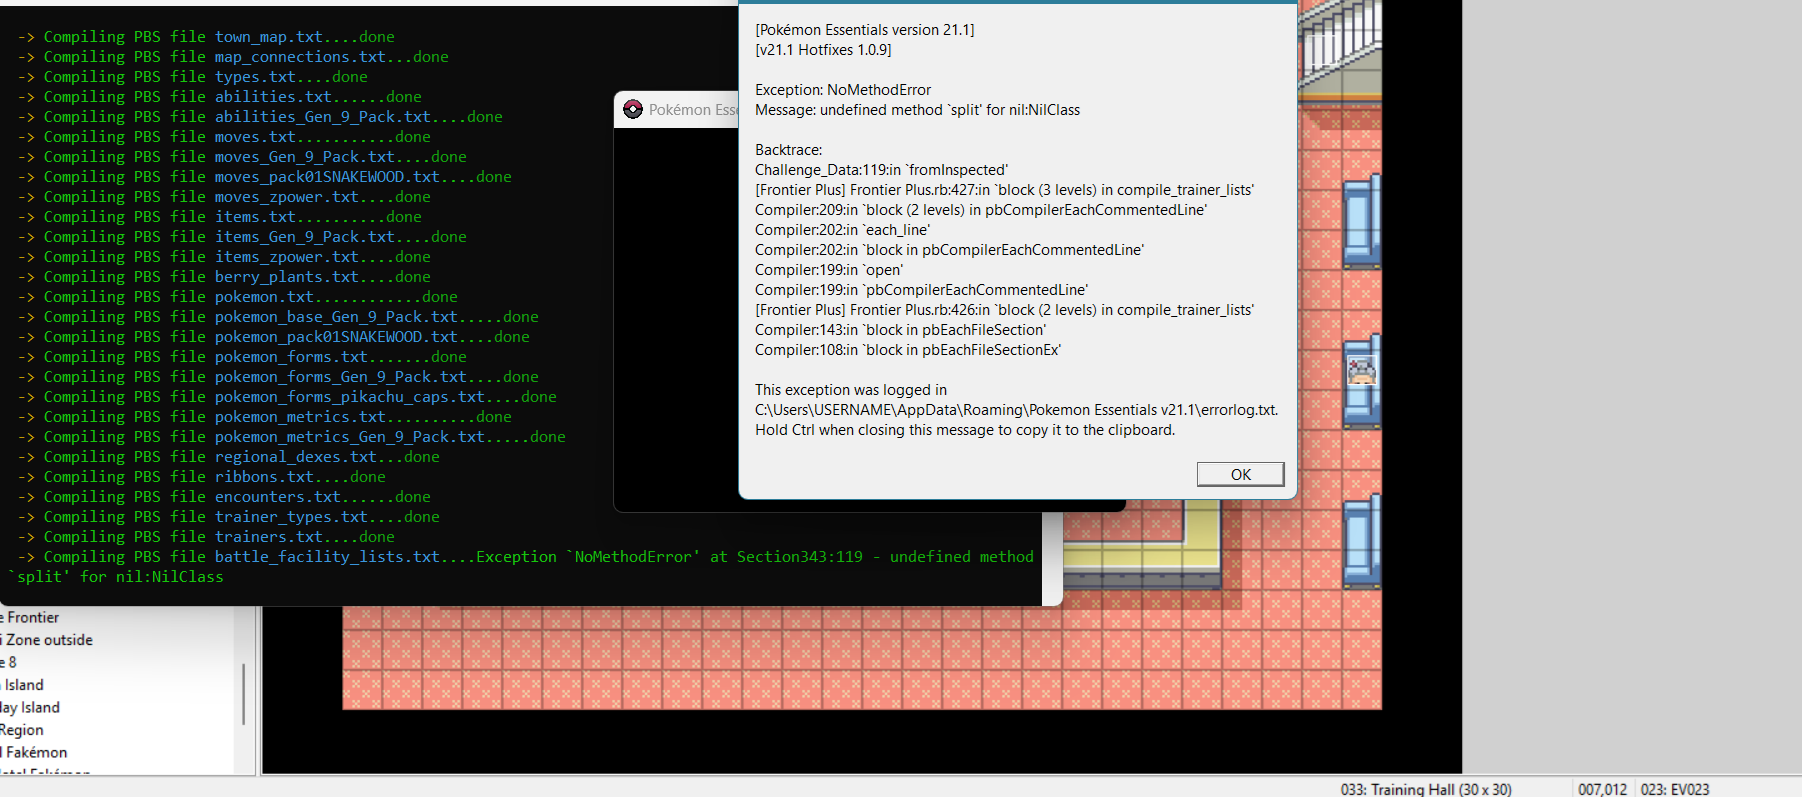Click the 'Compiler:209' backtrace line
This screenshot has width=1802, height=797.
click(981, 210)
